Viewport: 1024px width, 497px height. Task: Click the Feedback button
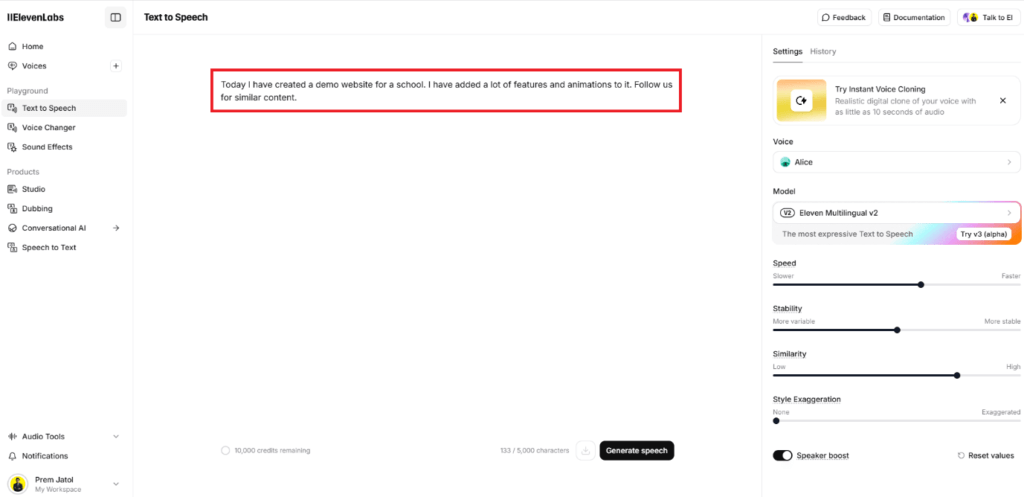(x=844, y=18)
